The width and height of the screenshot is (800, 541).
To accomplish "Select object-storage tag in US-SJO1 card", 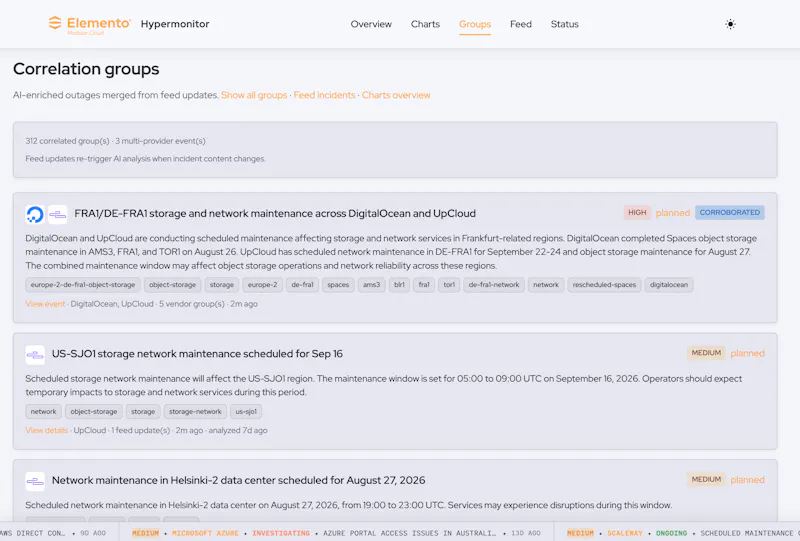I will (x=94, y=411).
